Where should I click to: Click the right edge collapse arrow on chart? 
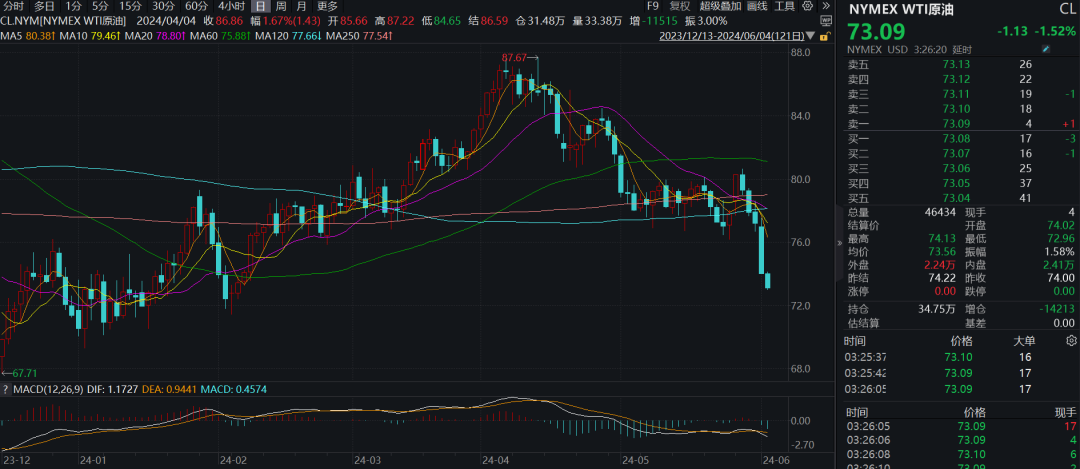[838, 243]
